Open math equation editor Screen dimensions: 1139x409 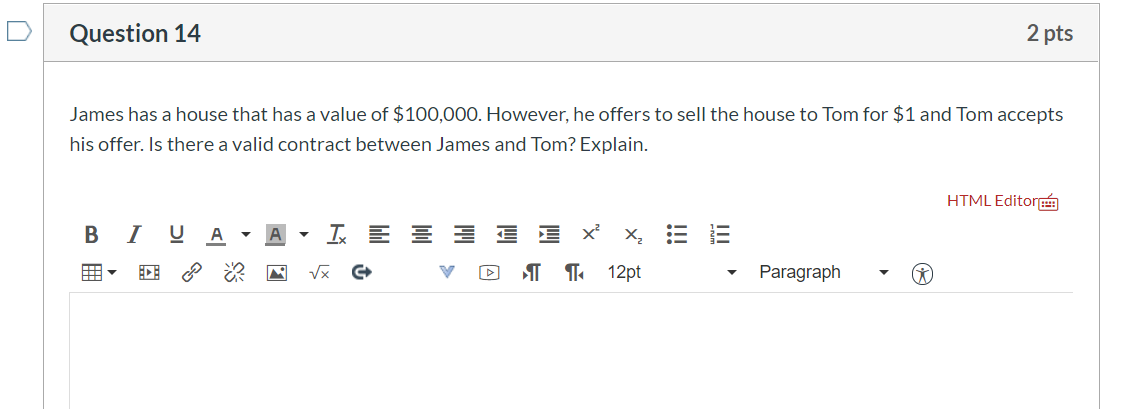319,273
